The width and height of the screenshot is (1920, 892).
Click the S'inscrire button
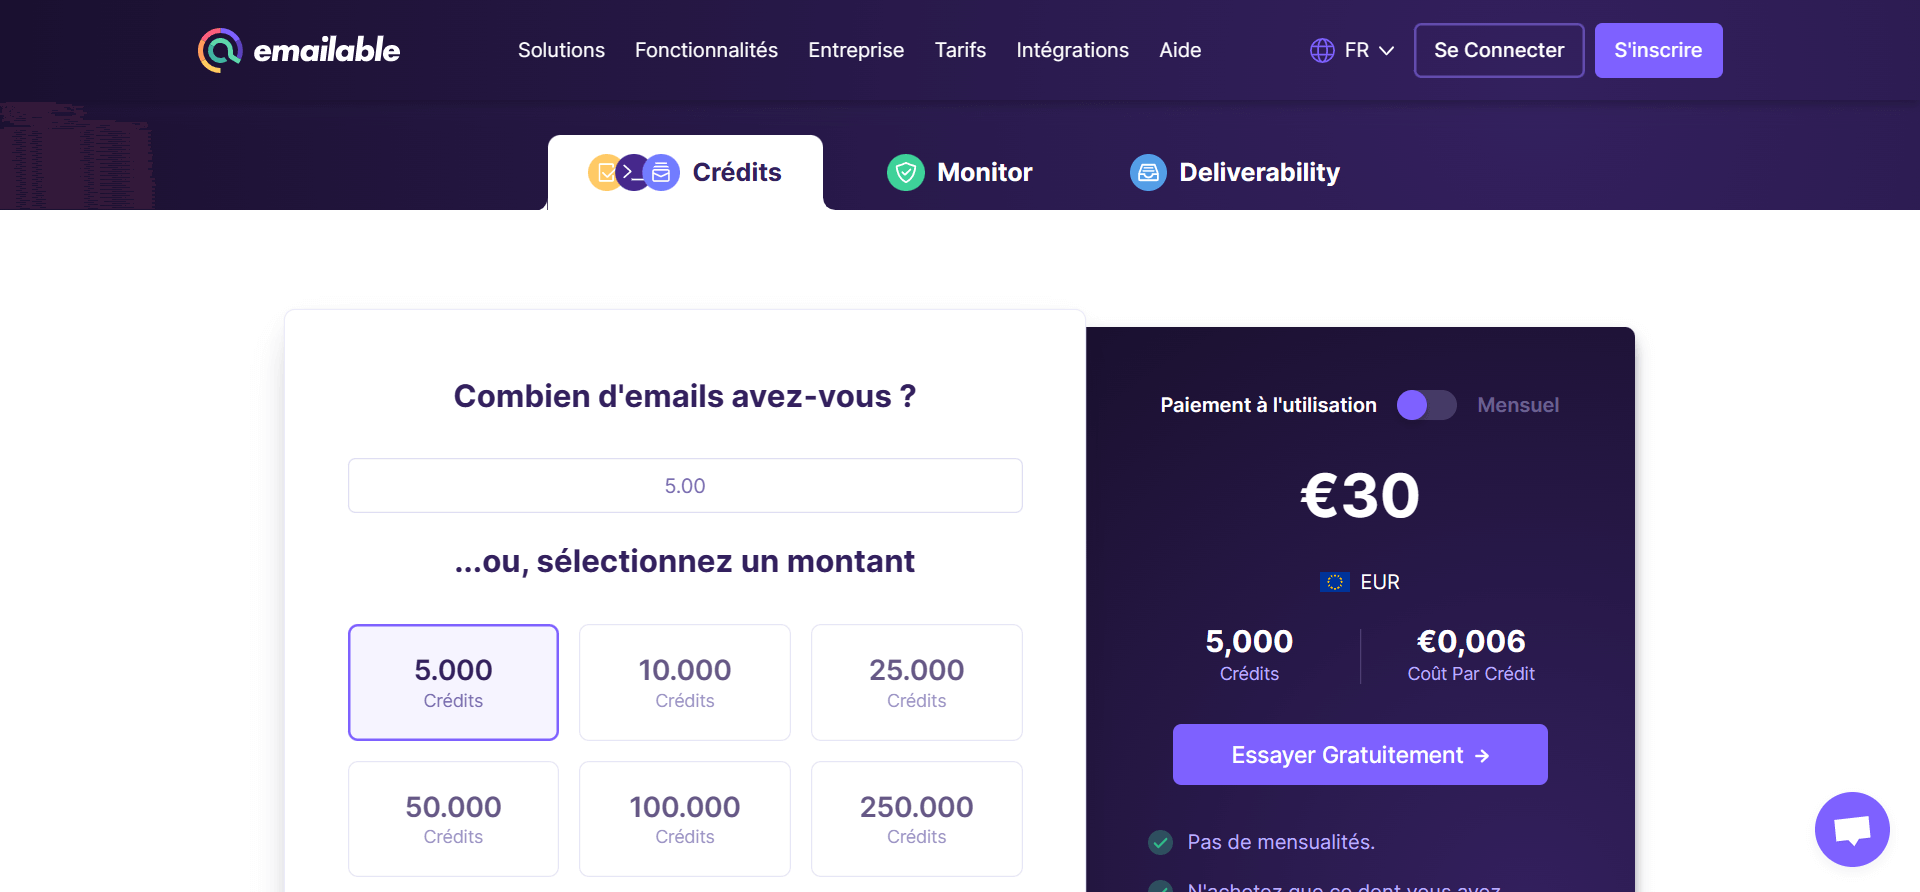click(x=1658, y=50)
